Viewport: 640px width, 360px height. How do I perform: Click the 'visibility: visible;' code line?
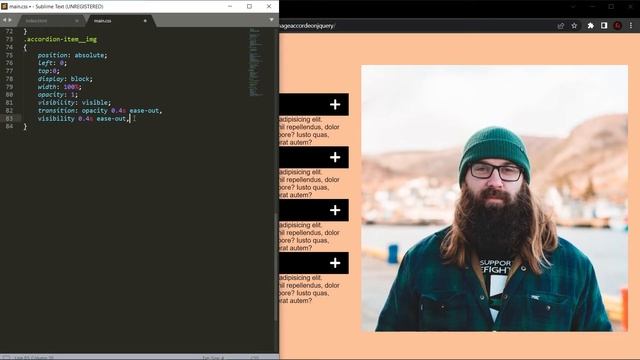pyautogui.click(x=74, y=102)
